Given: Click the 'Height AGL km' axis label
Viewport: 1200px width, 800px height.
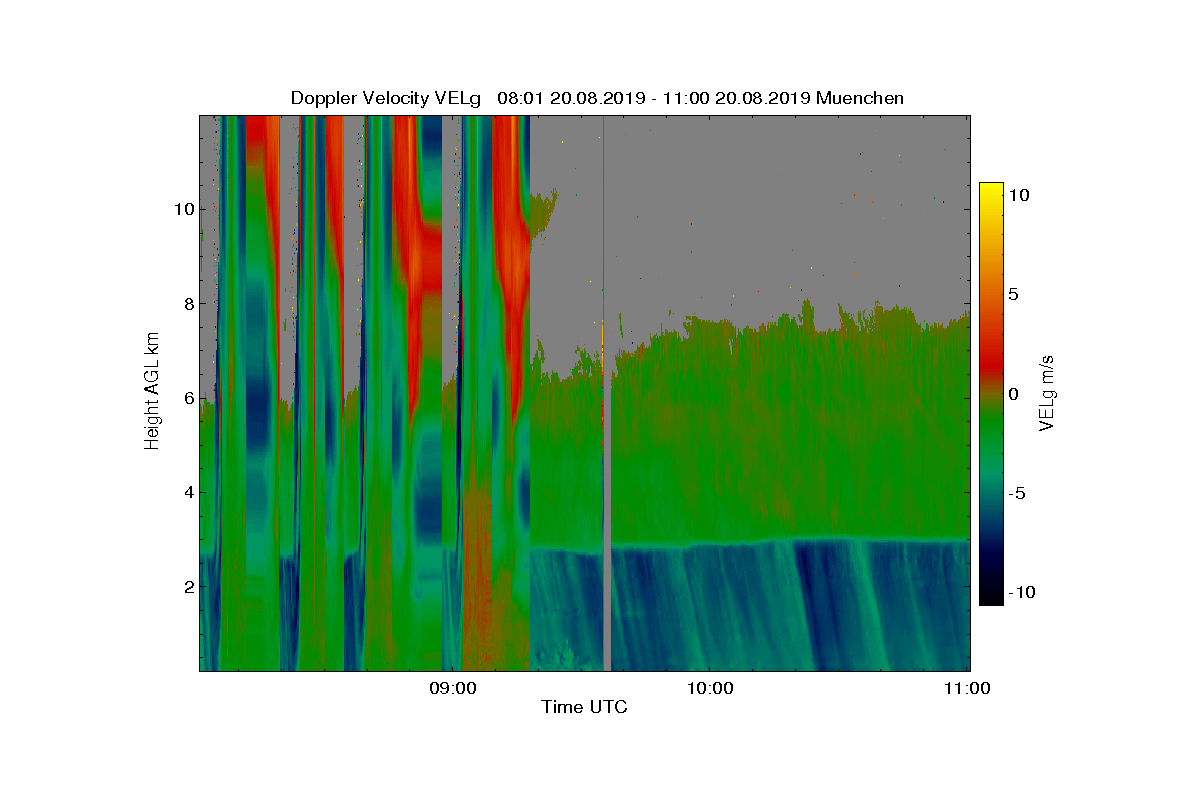Looking at the screenshot, I should [x=152, y=392].
